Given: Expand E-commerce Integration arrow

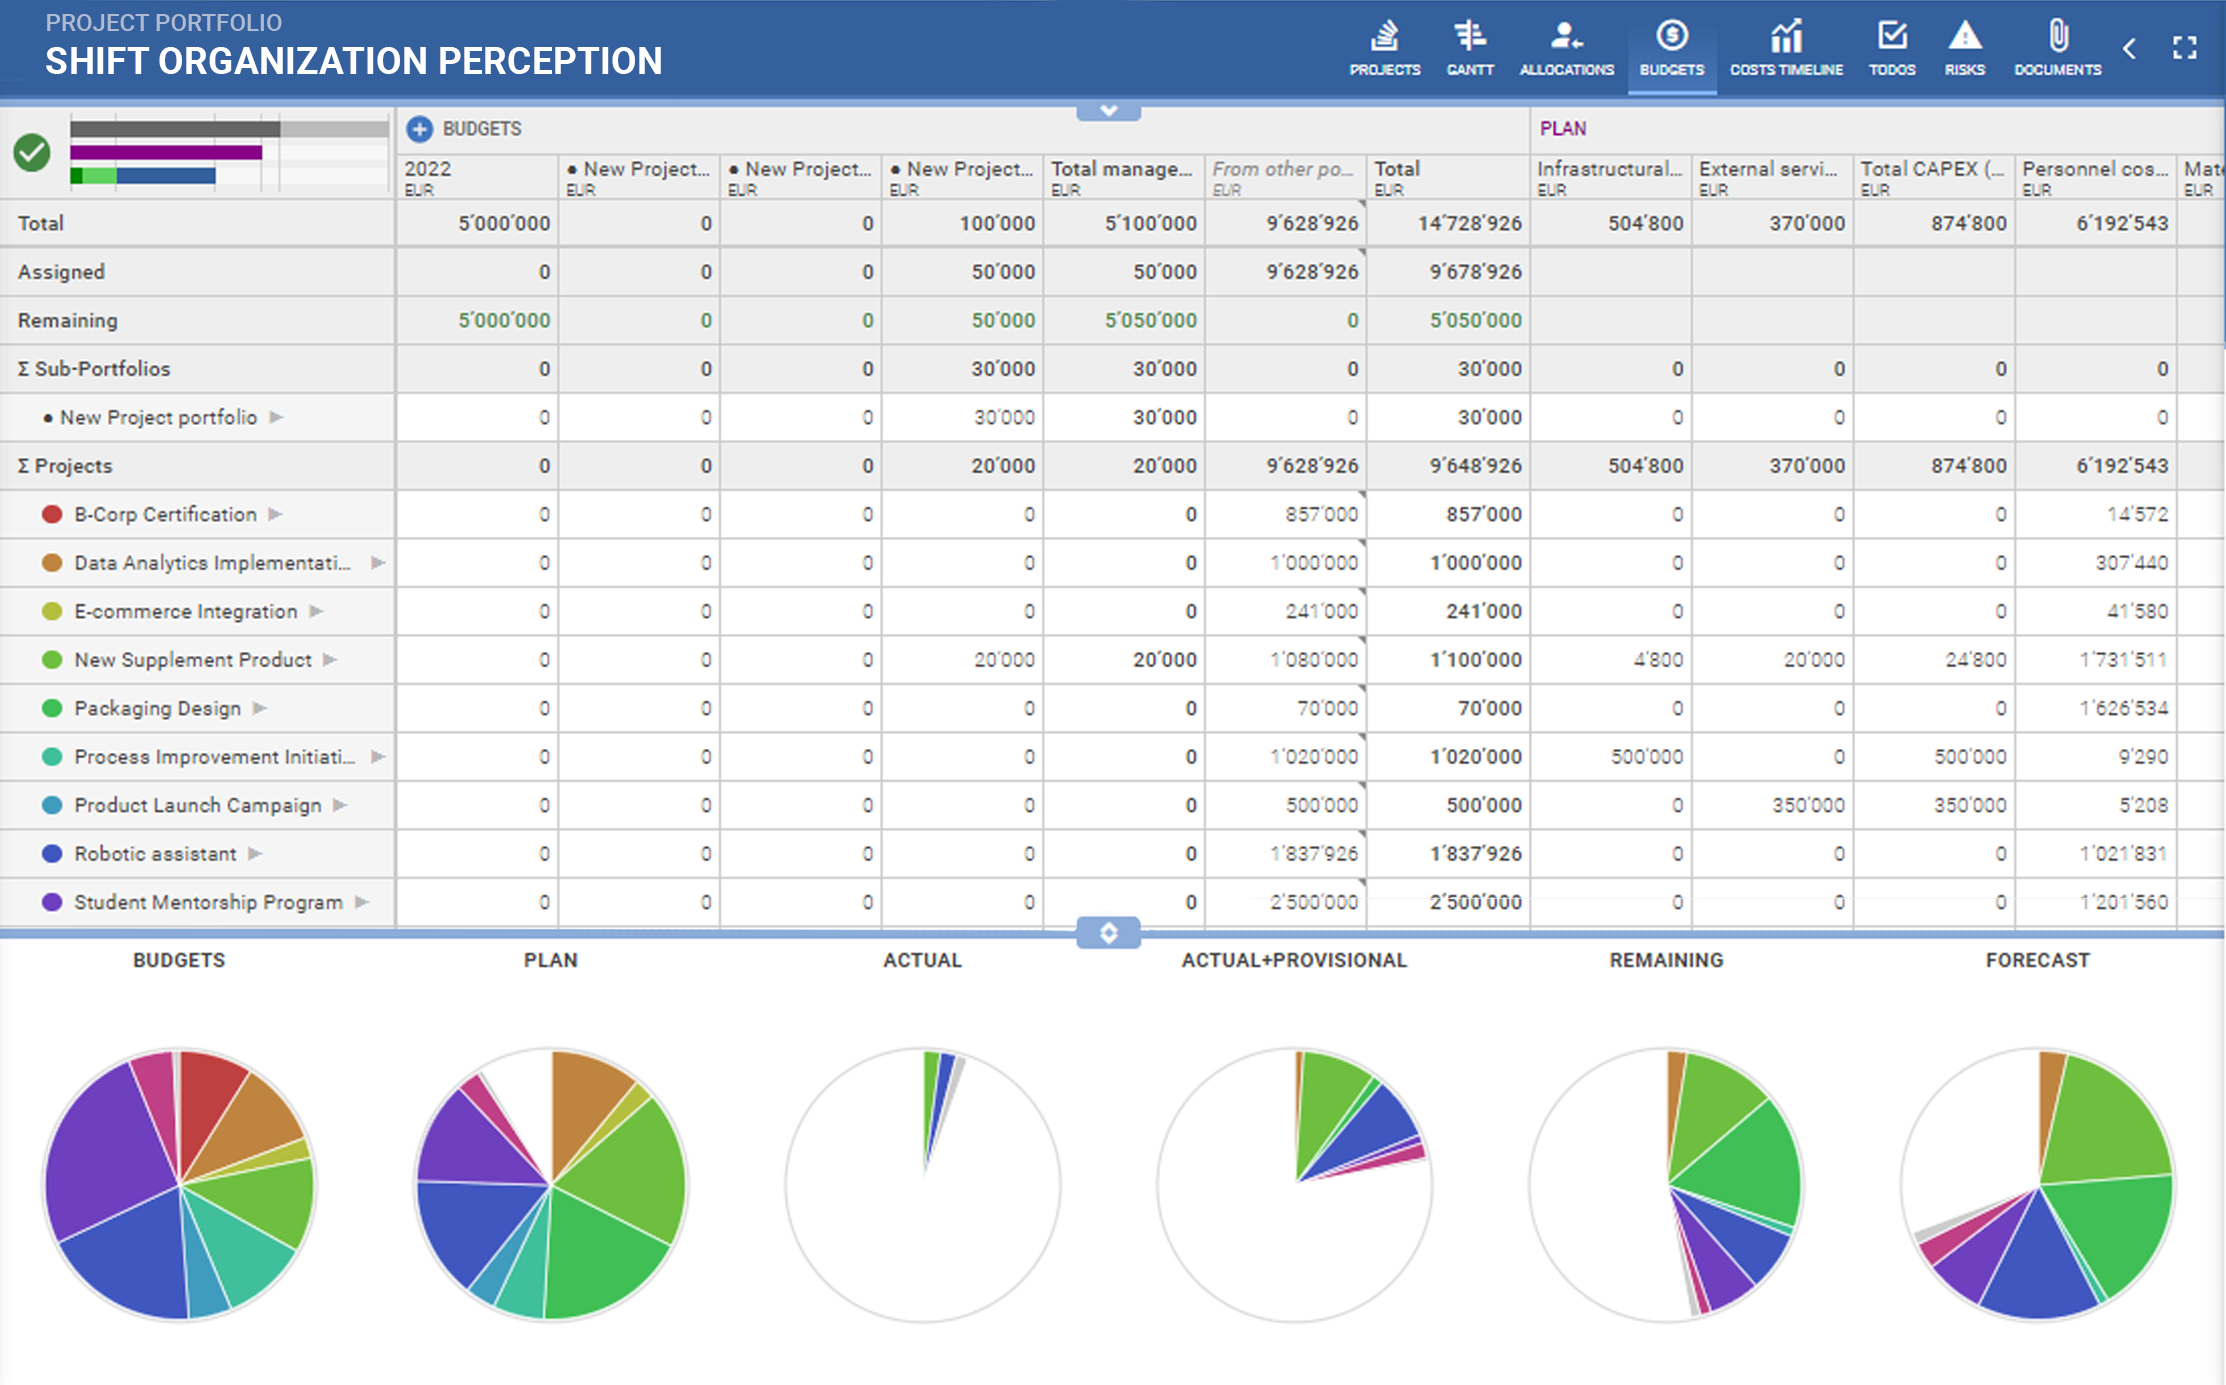Looking at the screenshot, I should pyautogui.click(x=316, y=611).
